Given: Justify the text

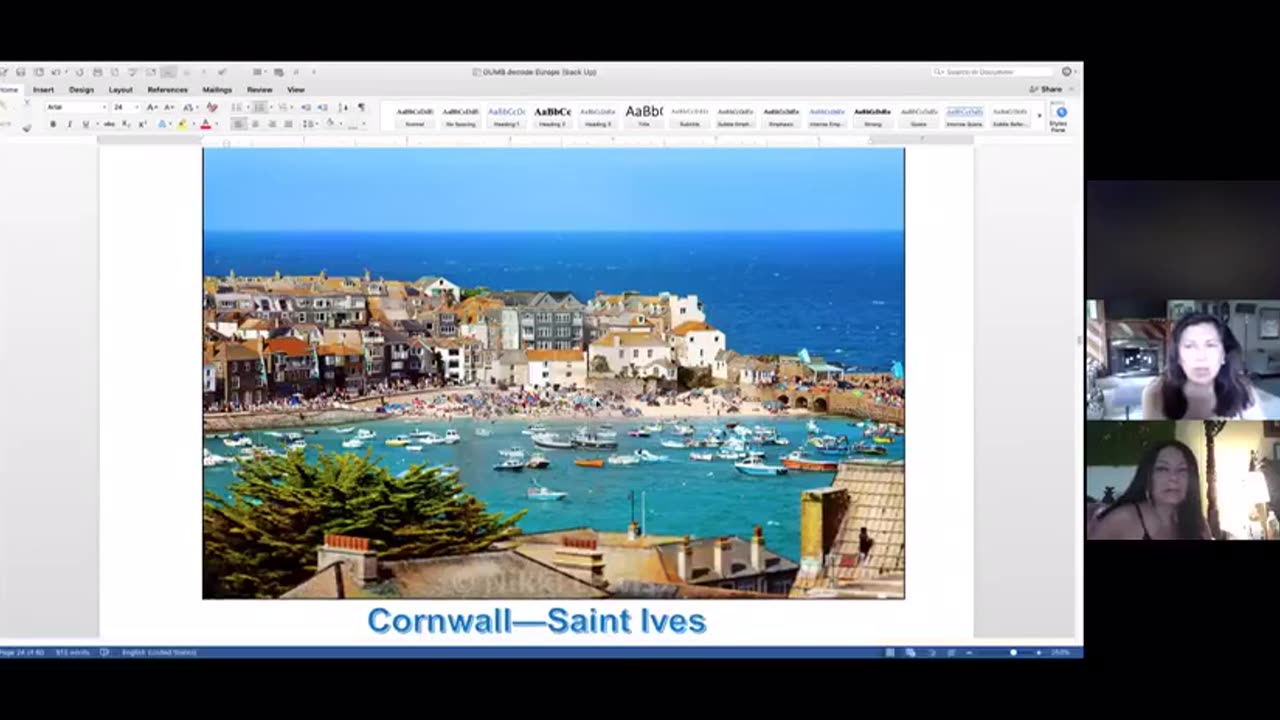Looking at the screenshot, I should pos(288,124).
